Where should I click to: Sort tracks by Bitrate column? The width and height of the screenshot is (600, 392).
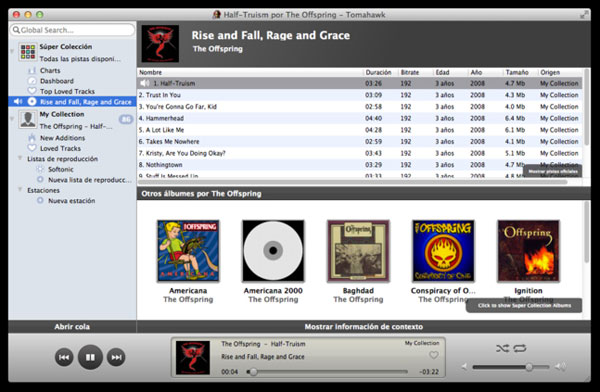coord(415,72)
